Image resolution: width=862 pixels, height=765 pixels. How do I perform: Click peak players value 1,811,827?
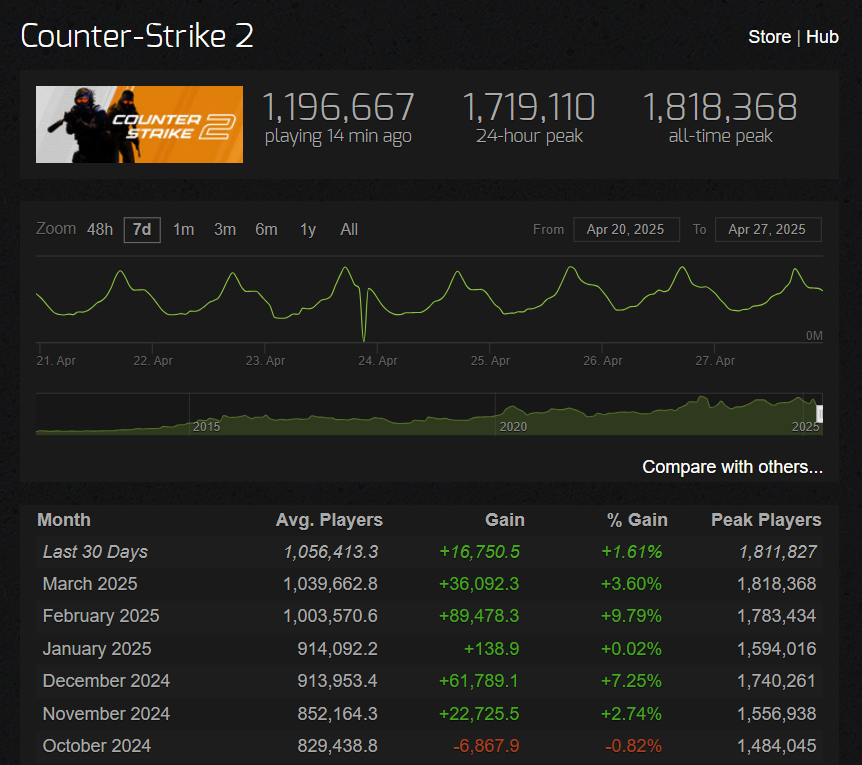point(778,552)
